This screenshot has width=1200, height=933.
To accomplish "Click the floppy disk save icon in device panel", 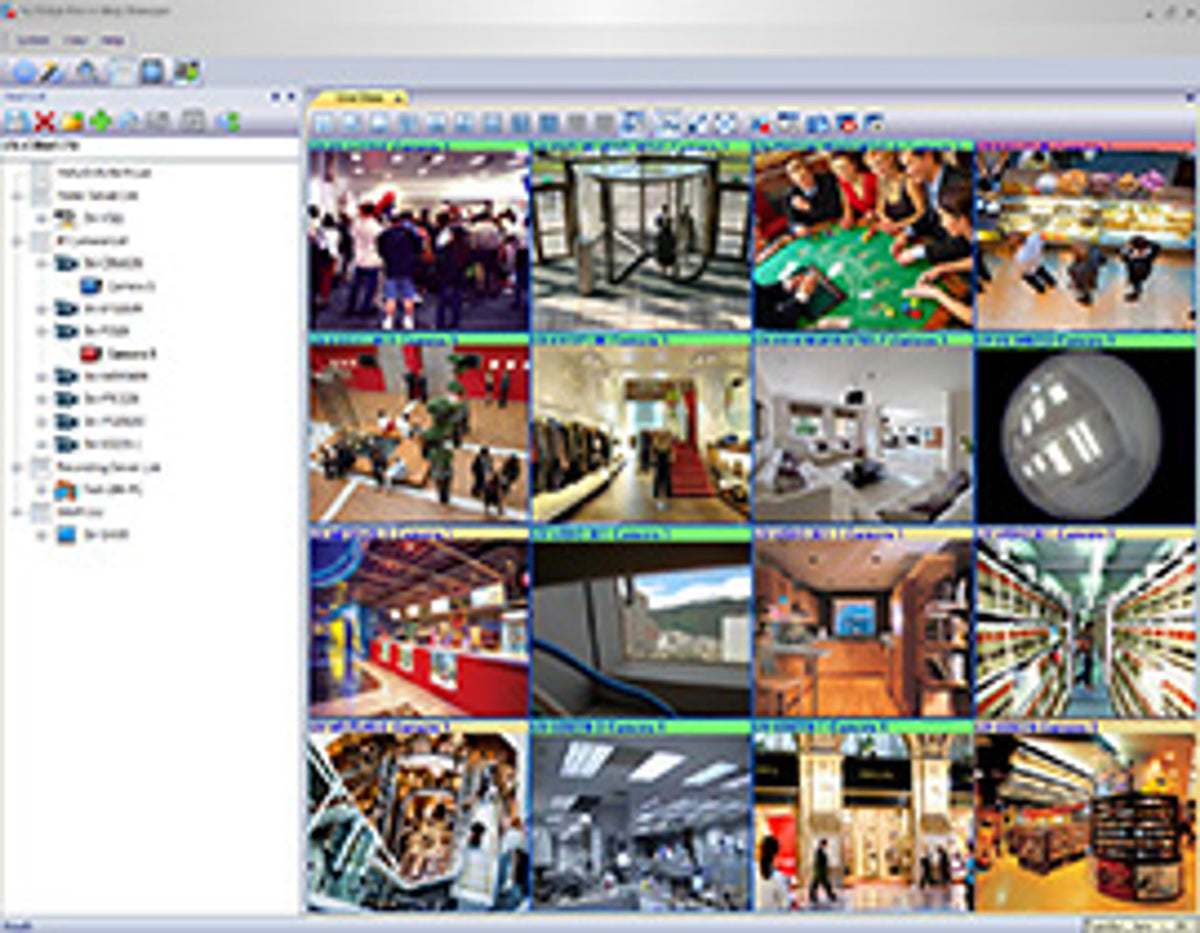I will tap(16, 121).
